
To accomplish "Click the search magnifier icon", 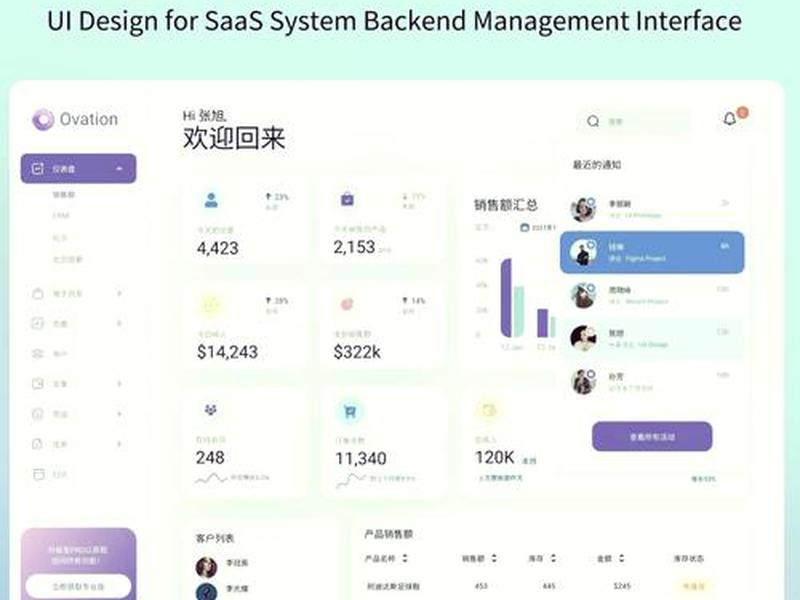I will (593, 121).
